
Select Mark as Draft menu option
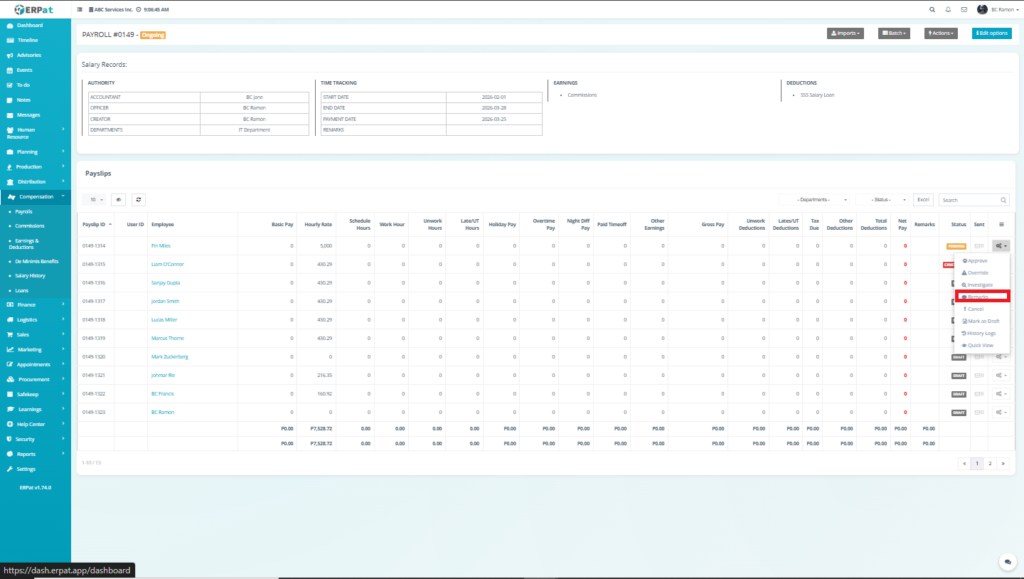[x=981, y=320]
